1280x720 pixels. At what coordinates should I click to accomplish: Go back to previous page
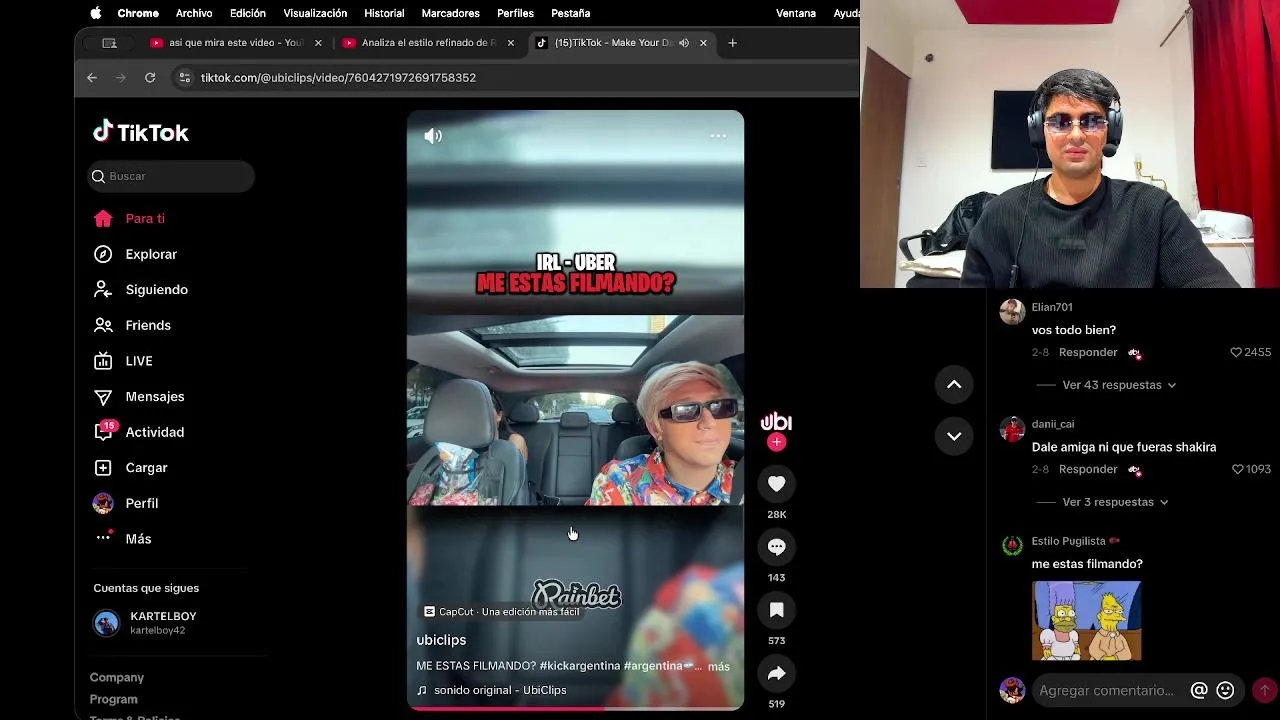[92, 77]
